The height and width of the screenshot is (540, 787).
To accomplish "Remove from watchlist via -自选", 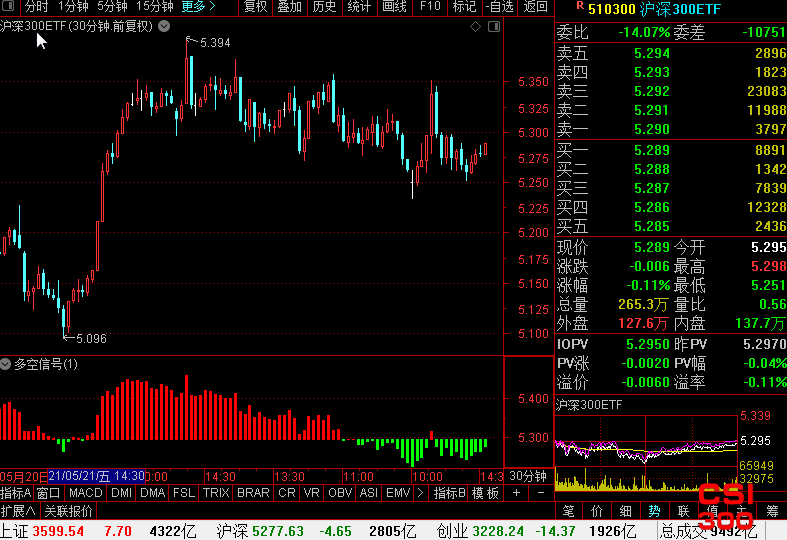I will pos(500,7).
